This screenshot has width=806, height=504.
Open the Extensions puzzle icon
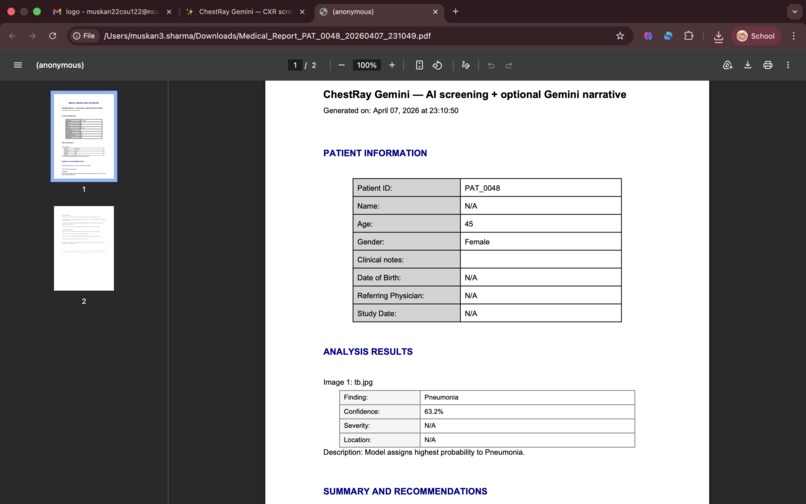(688, 35)
